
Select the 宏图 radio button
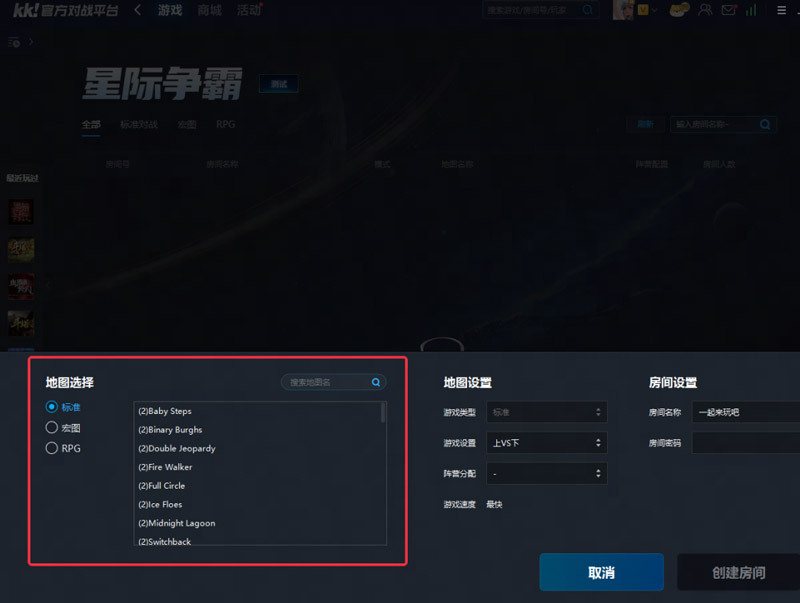(x=52, y=428)
